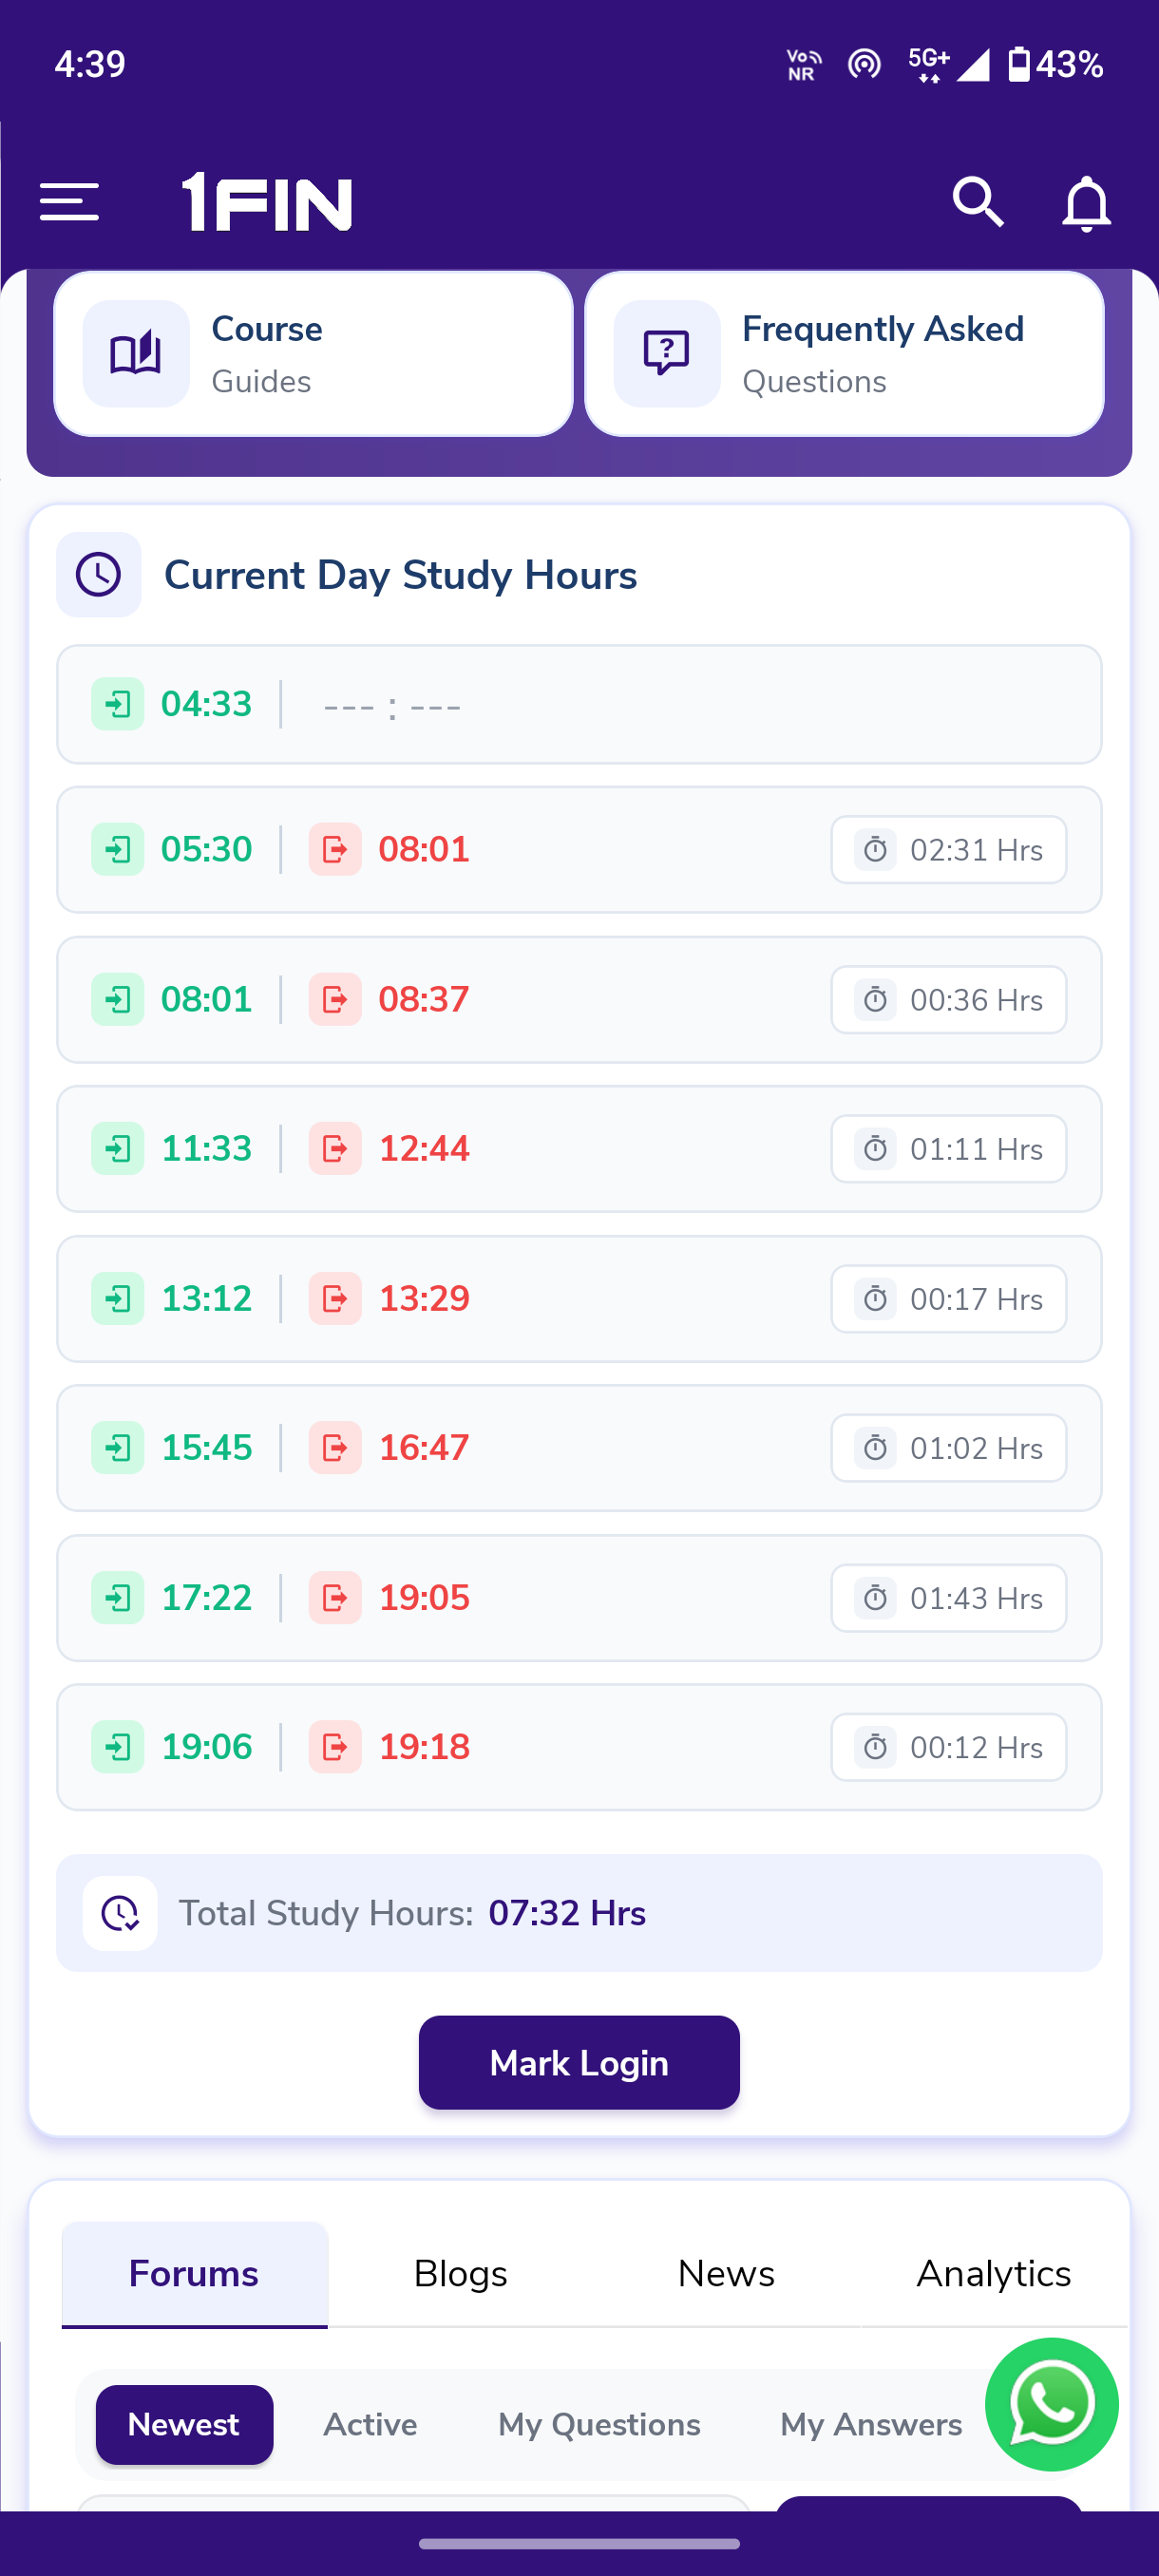This screenshot has height=2576, width=1159.
Task: Switch to the News tab
Action: coord(726,2274)
